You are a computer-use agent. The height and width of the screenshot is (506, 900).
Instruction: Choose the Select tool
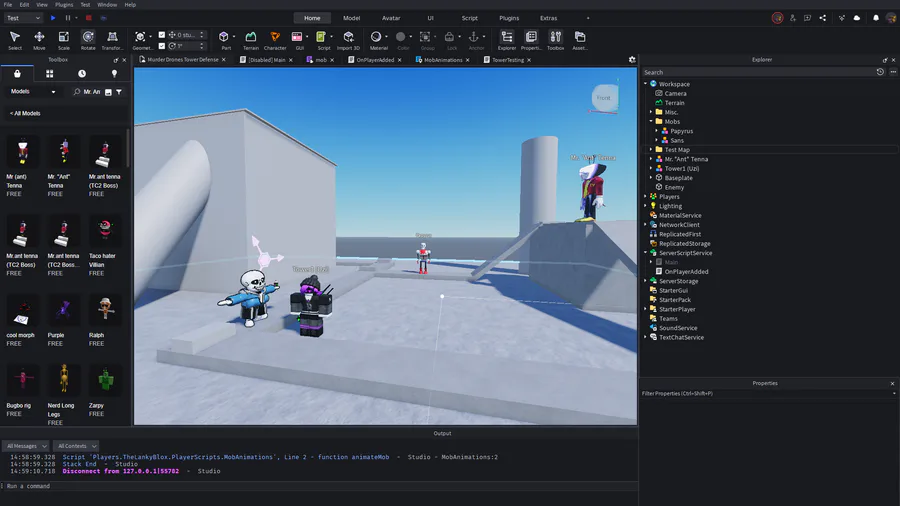(x=15, y=40)
